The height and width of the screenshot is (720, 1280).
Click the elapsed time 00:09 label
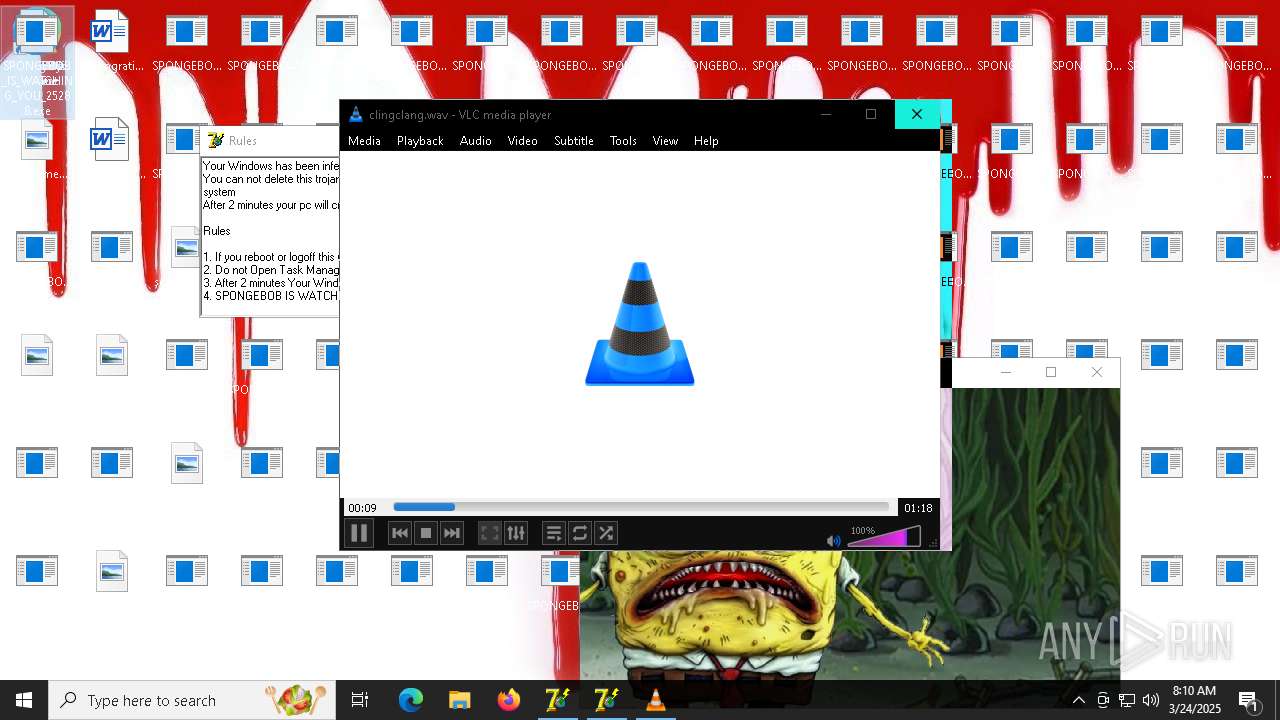pyautogui.click(x=362, y=508)
